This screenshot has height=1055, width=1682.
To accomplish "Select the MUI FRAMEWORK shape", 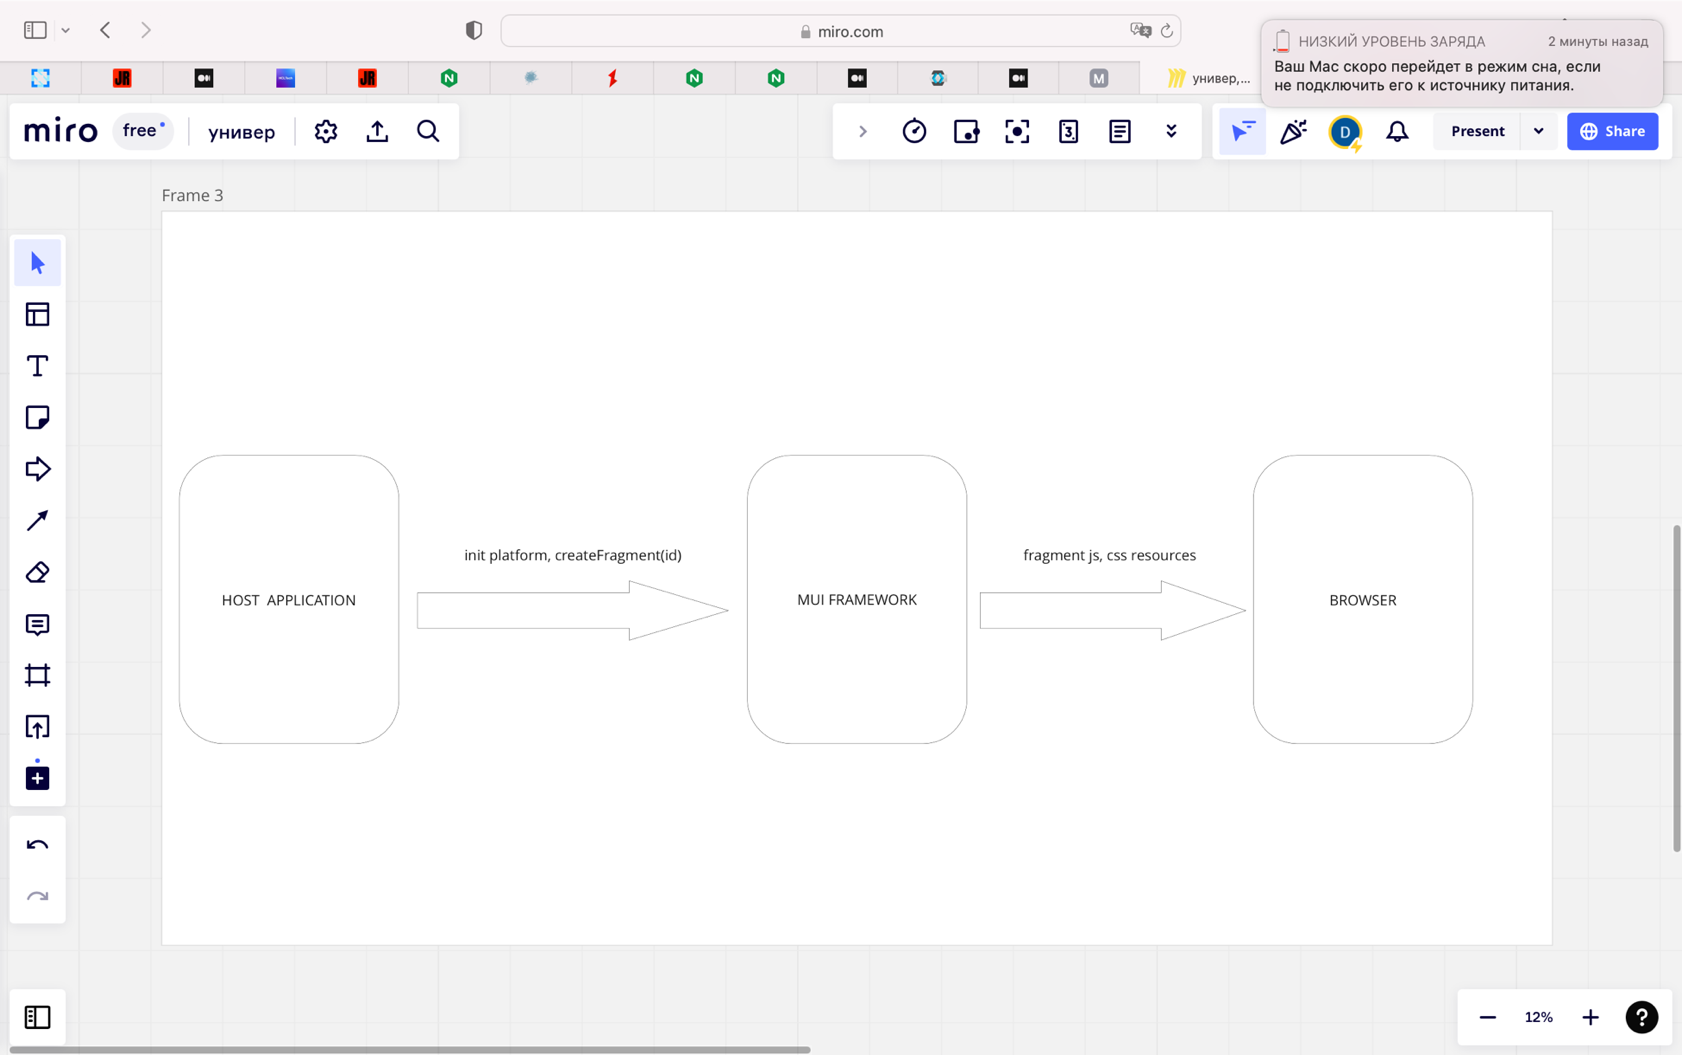I will point(857,599).
